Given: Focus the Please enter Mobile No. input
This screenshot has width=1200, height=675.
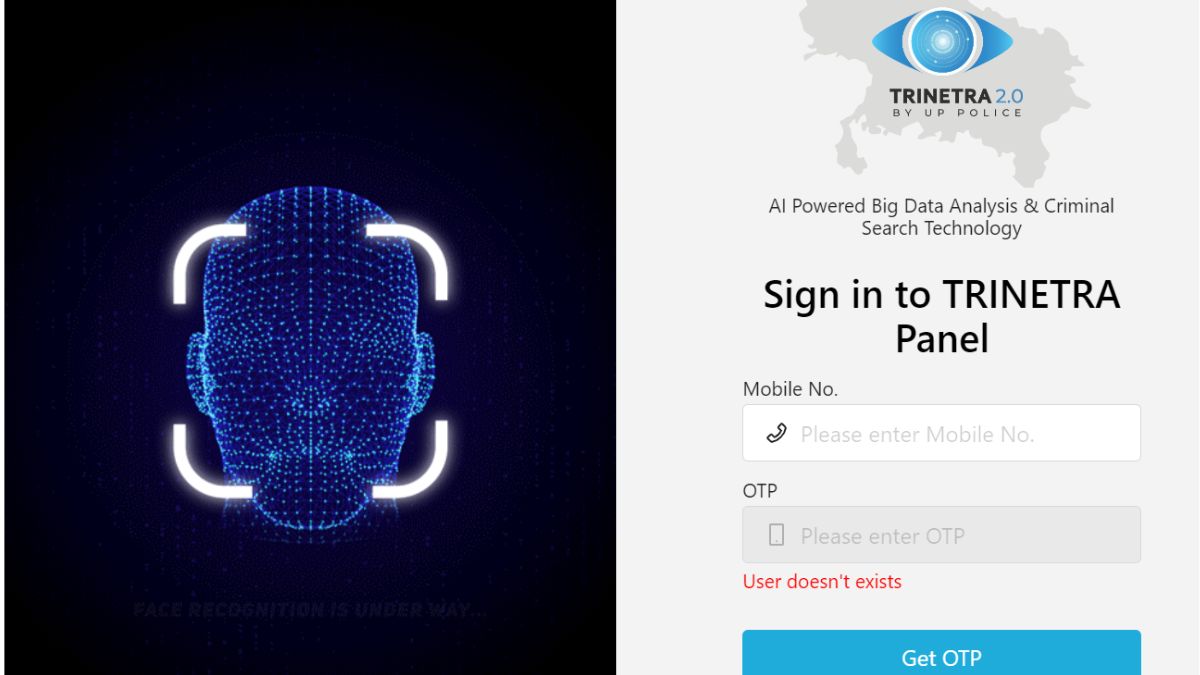Looking at the screenshot, I should point(941,433).
